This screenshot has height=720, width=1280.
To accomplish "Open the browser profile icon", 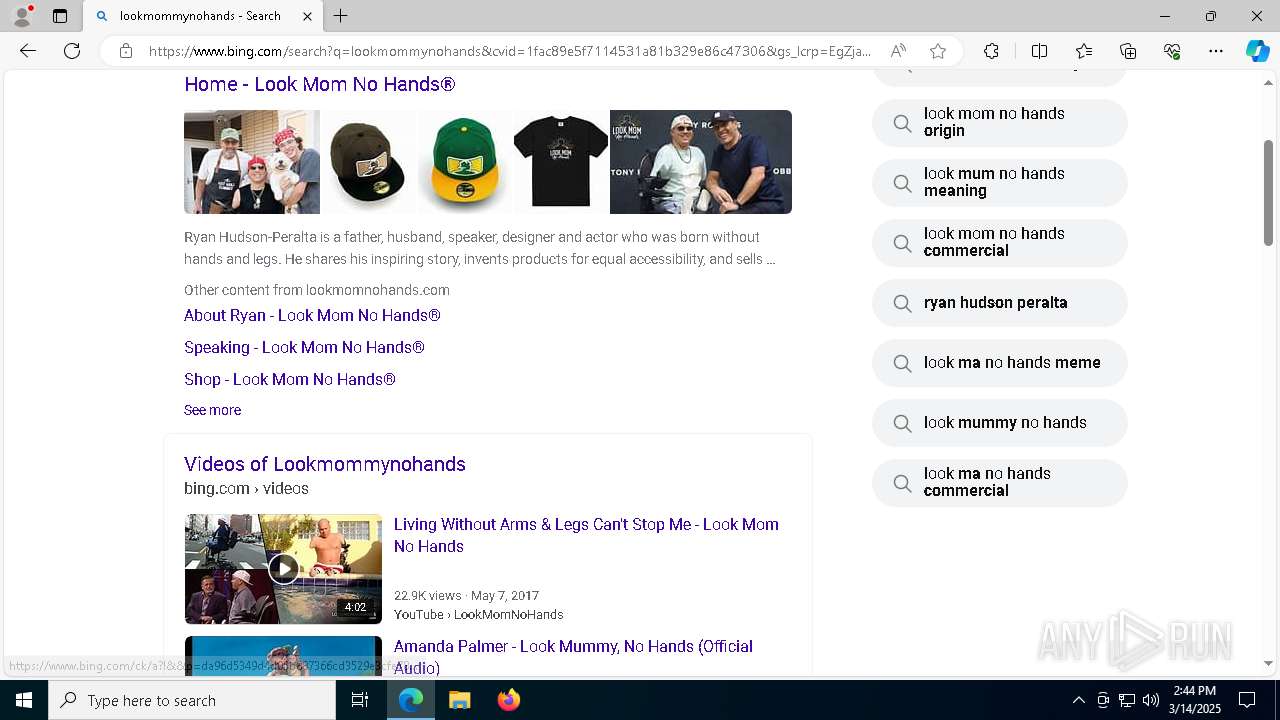I will pos(22,16).
